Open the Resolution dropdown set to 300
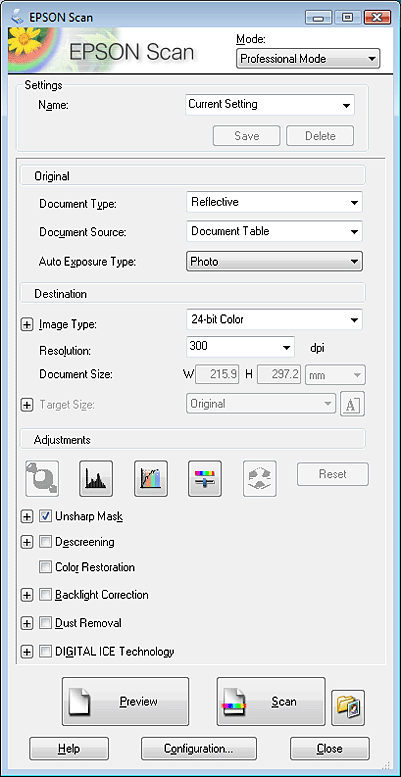This screenshot has height=777, width=401. [x=240, y=347]
